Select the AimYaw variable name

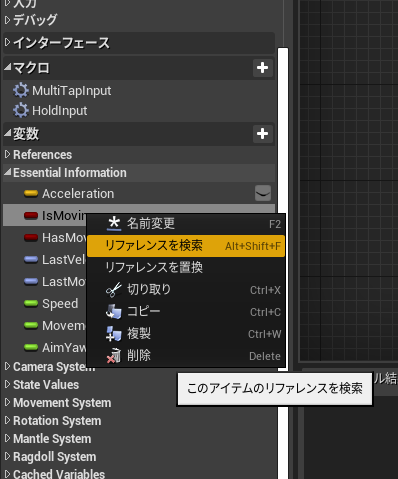coord(64,348)
